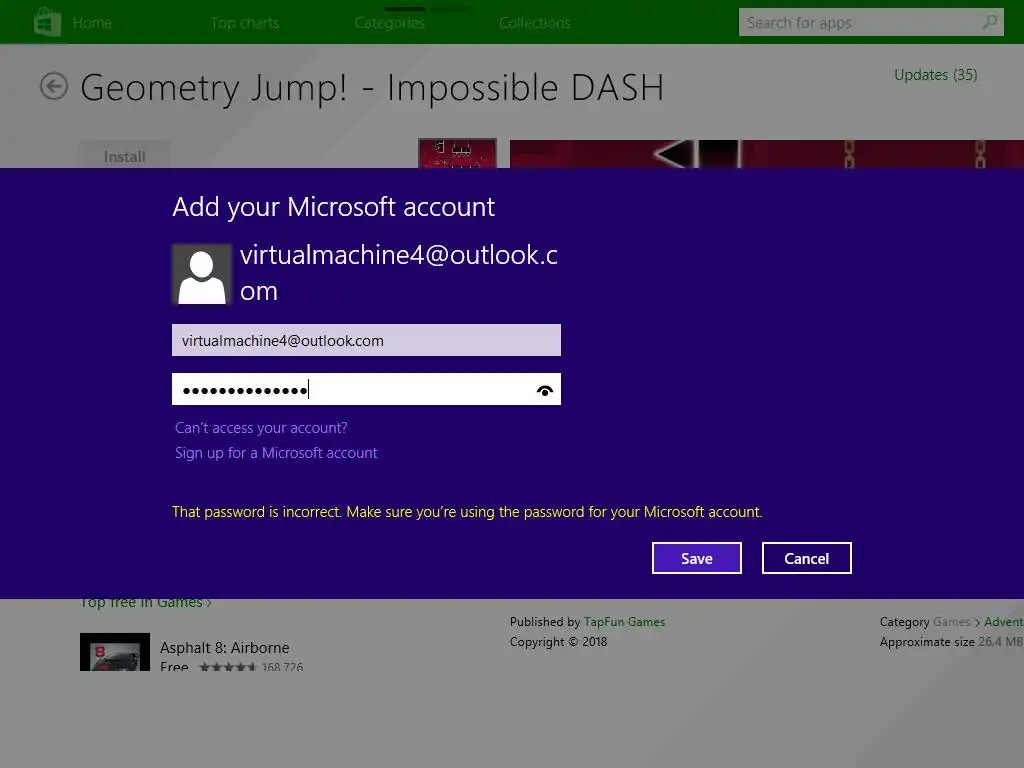The width and height of the screenshot is (1024, 768).
Task: Click the email address input field
Action: coord(366,340)
